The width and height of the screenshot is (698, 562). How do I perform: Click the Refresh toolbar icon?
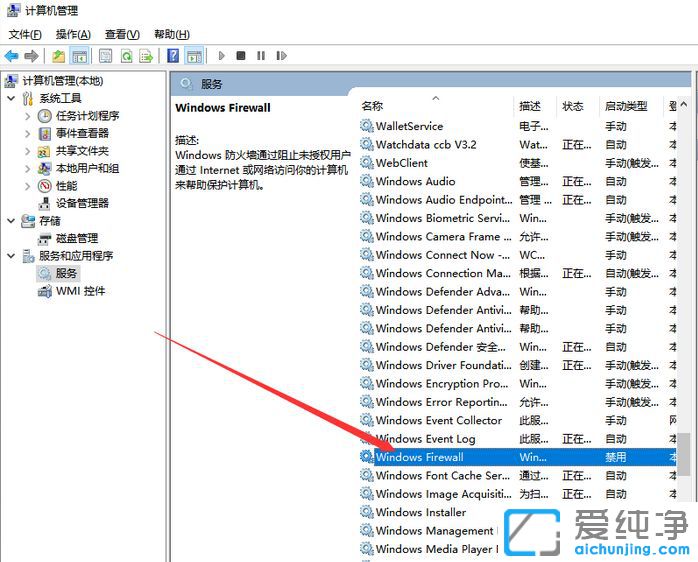[x=127, y=56]
